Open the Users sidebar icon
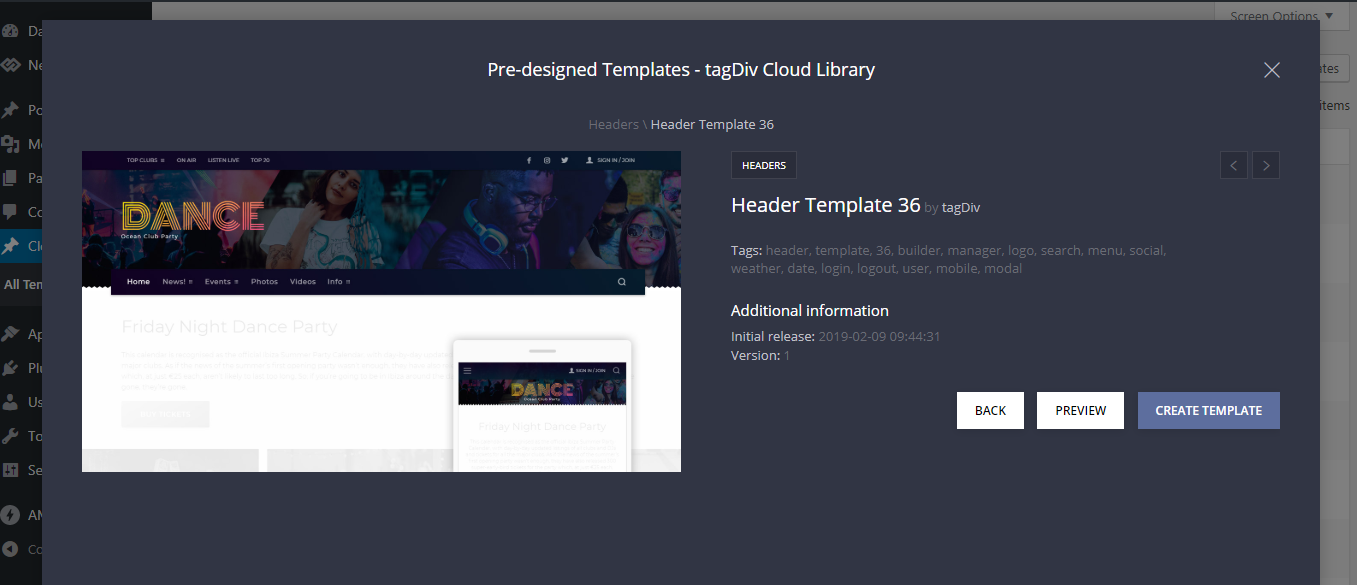This screenshot has height=585, width=1357. [10, 402]
